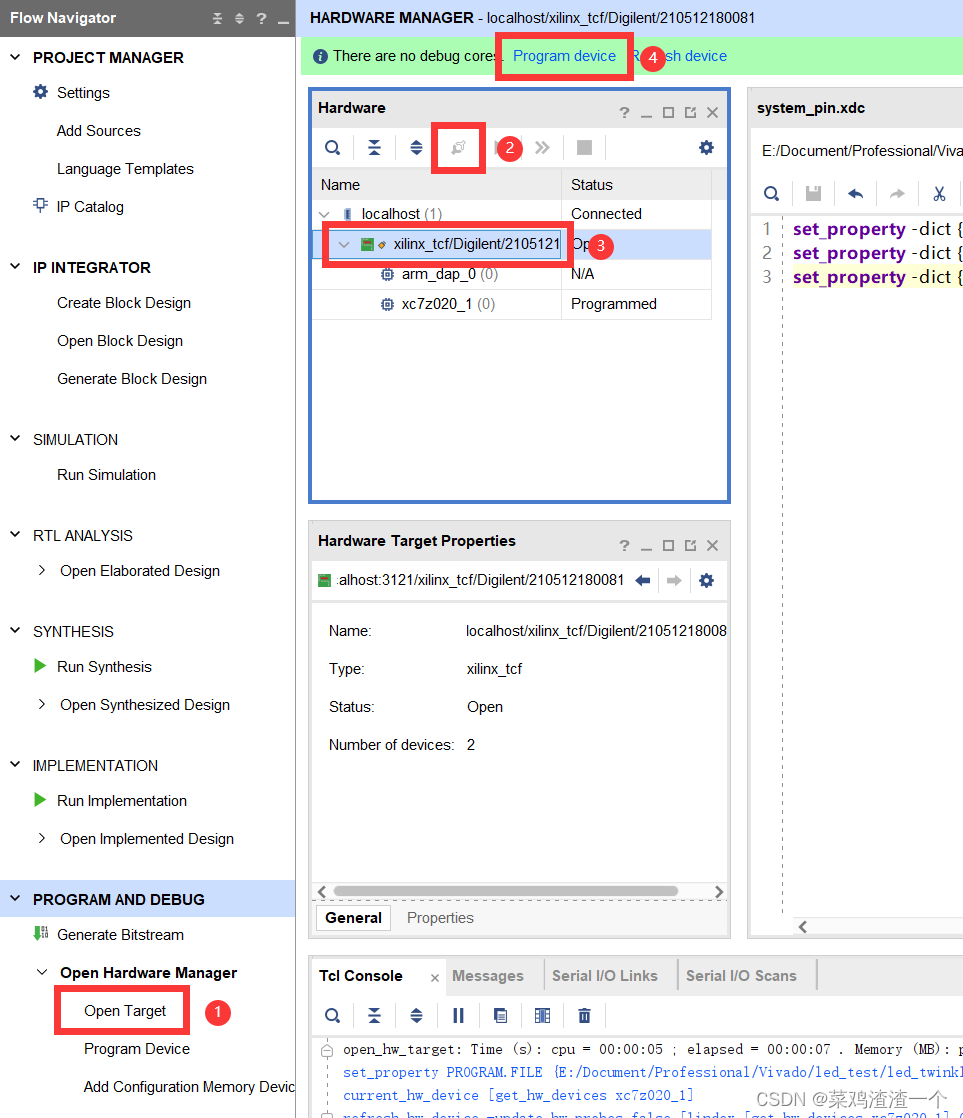The image size is (963, 1118).
Task: Expand Open Elaborated Design
Action: (x=42, y=570)
